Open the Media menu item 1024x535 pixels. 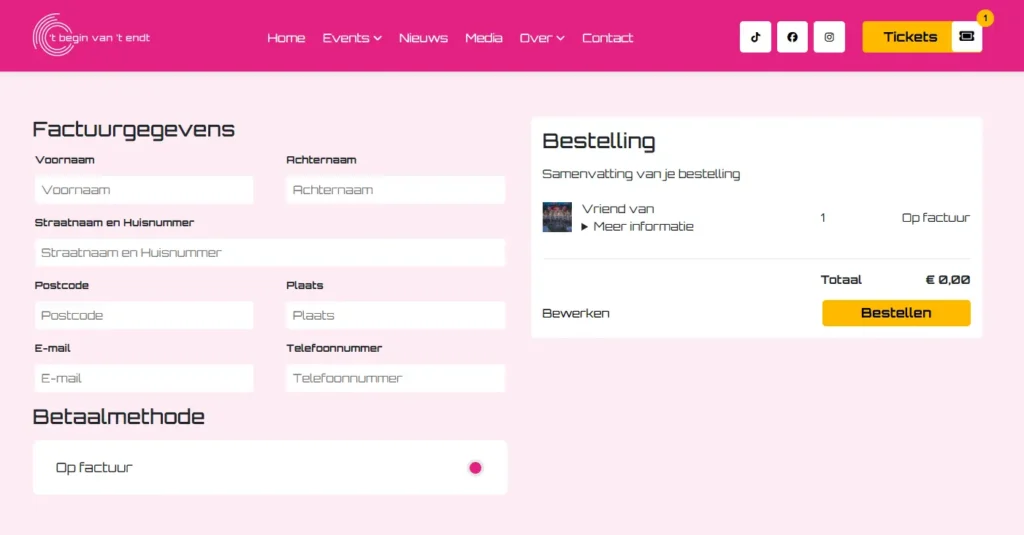coord(484,38)
